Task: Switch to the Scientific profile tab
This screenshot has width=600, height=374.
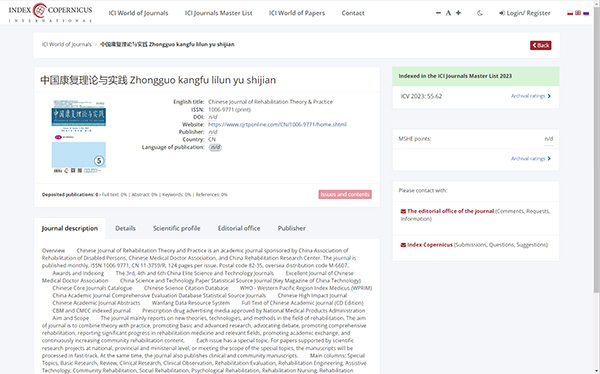Action: click(x=176, y=228)
